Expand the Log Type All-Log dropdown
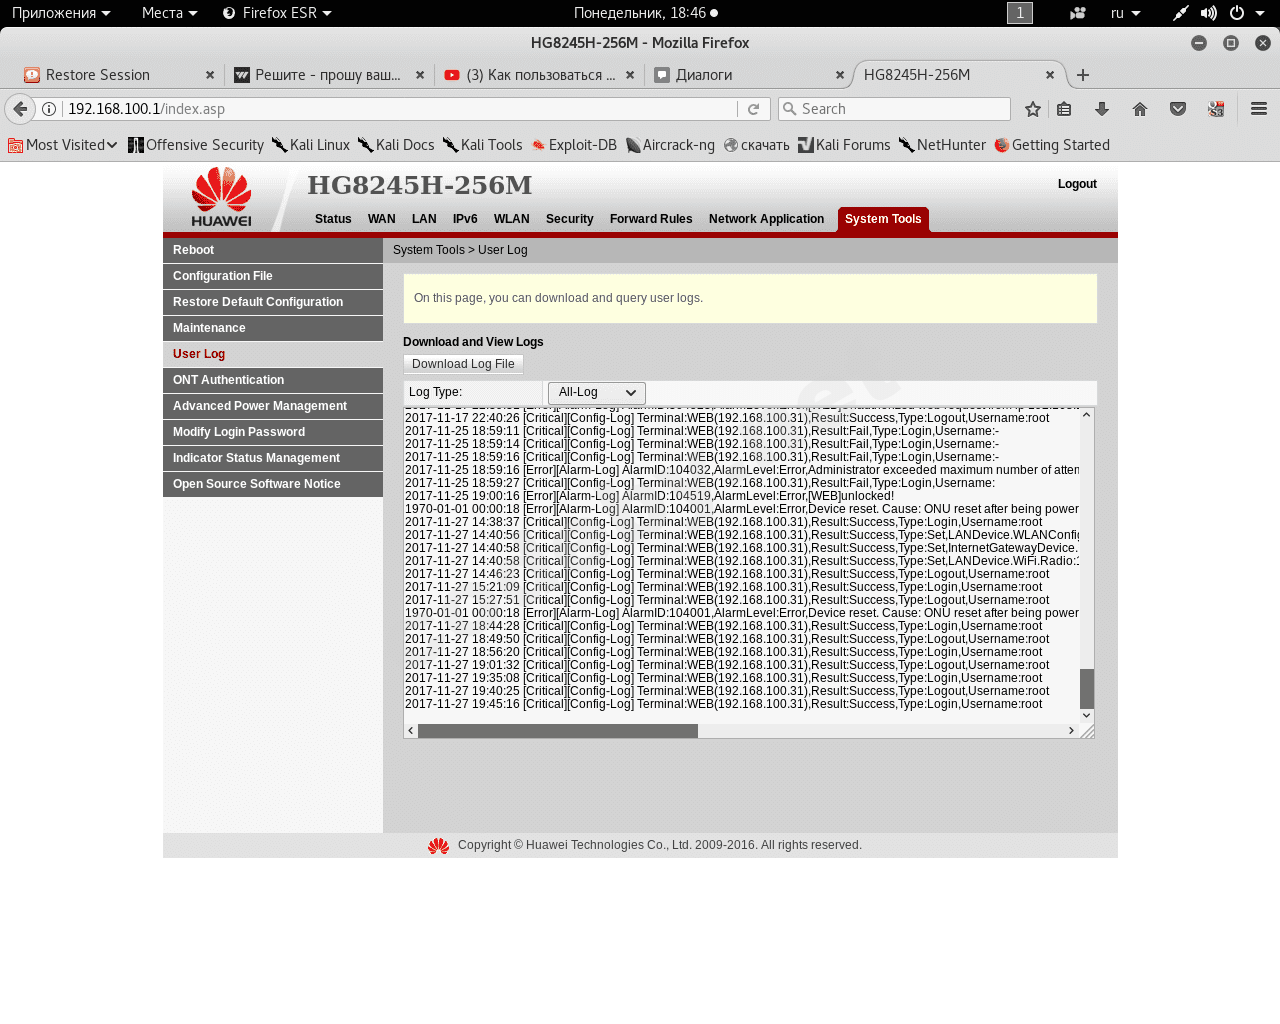The width and height of the screenshot is (1280, 1024). [597, 393]
